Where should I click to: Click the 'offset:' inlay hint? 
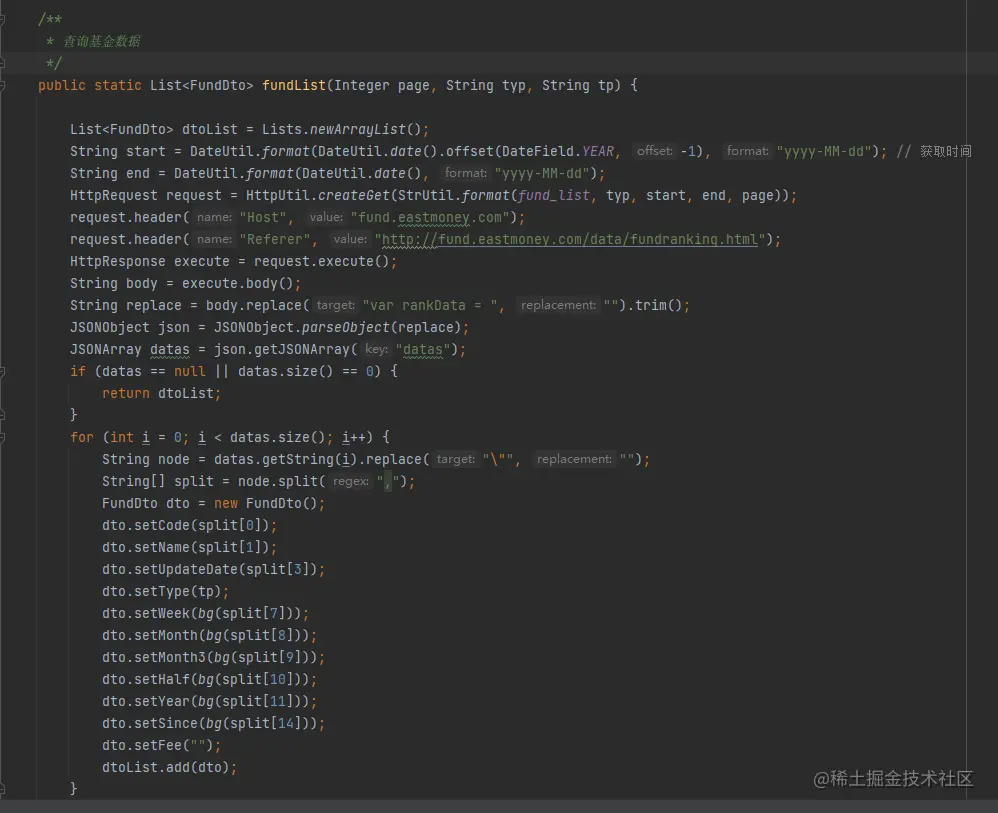(x=654, y=151)
